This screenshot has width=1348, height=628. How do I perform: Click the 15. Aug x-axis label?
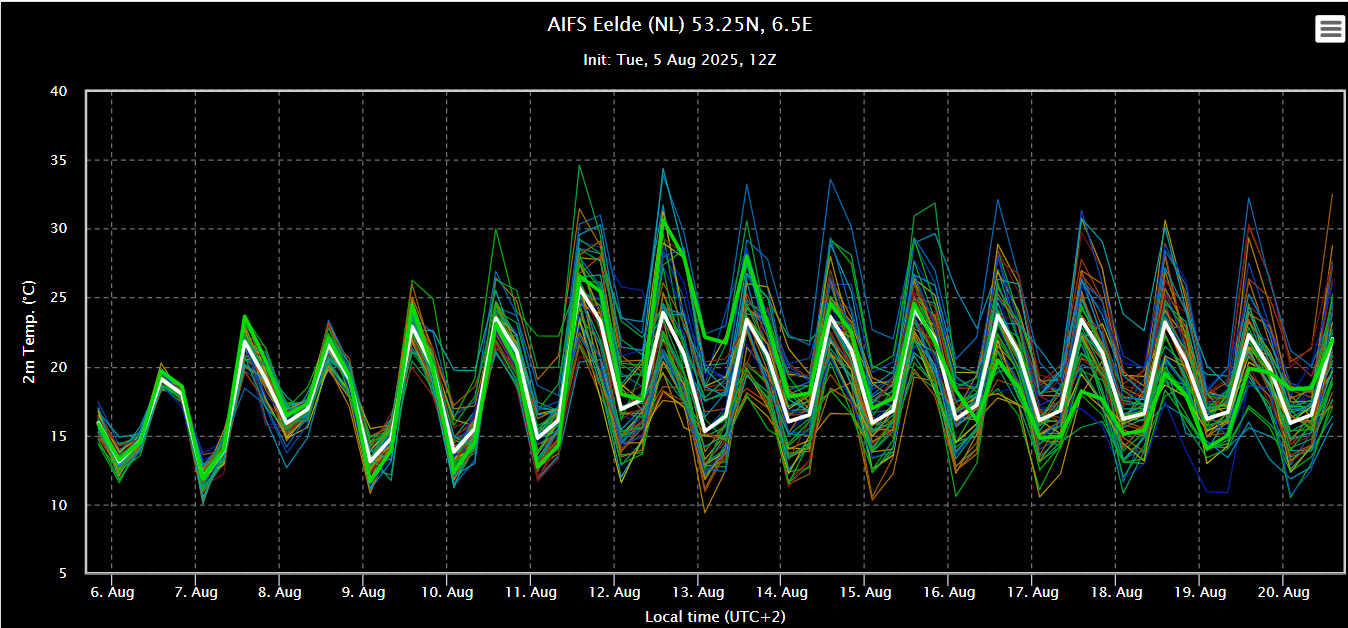(x=864, y=593)
